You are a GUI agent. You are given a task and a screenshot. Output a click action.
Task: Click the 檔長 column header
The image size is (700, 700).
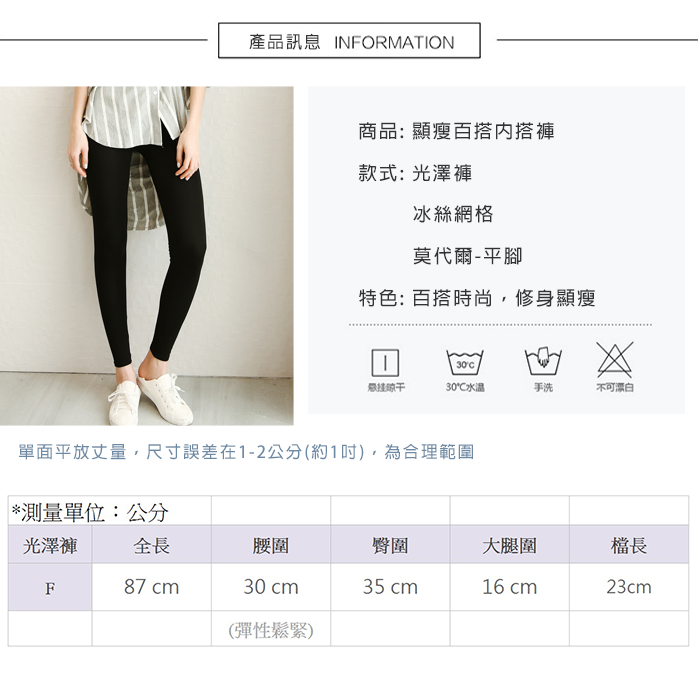(629, 545)
